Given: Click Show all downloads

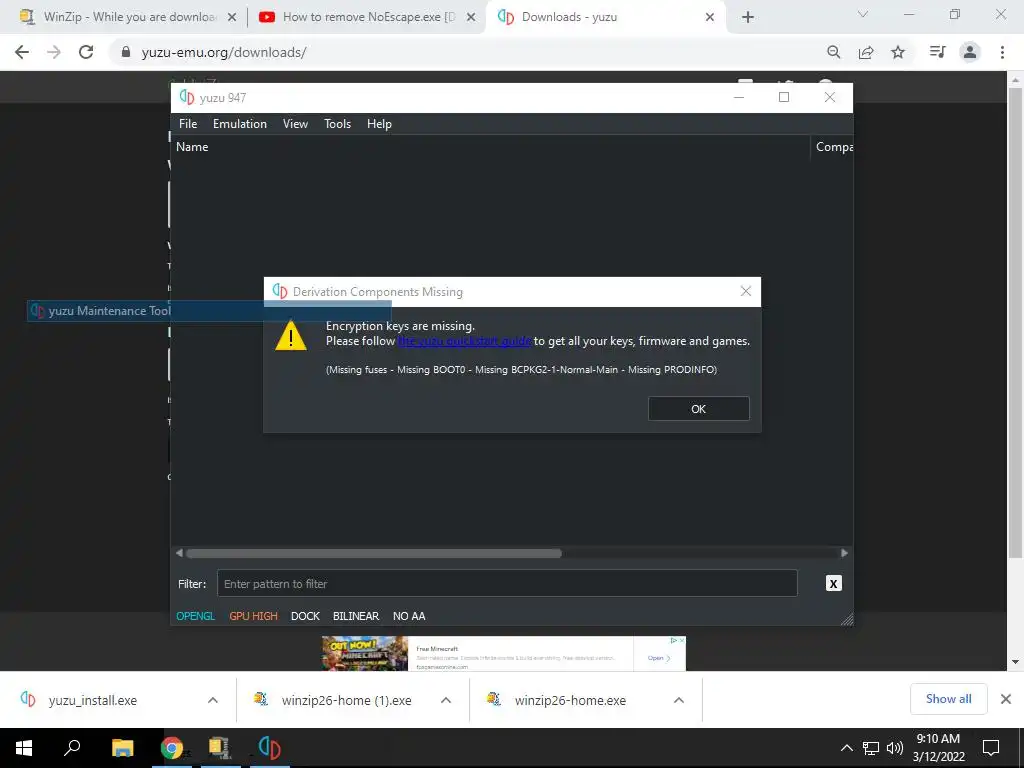Looking at the screenshot, I should click(x=948, y=699).
